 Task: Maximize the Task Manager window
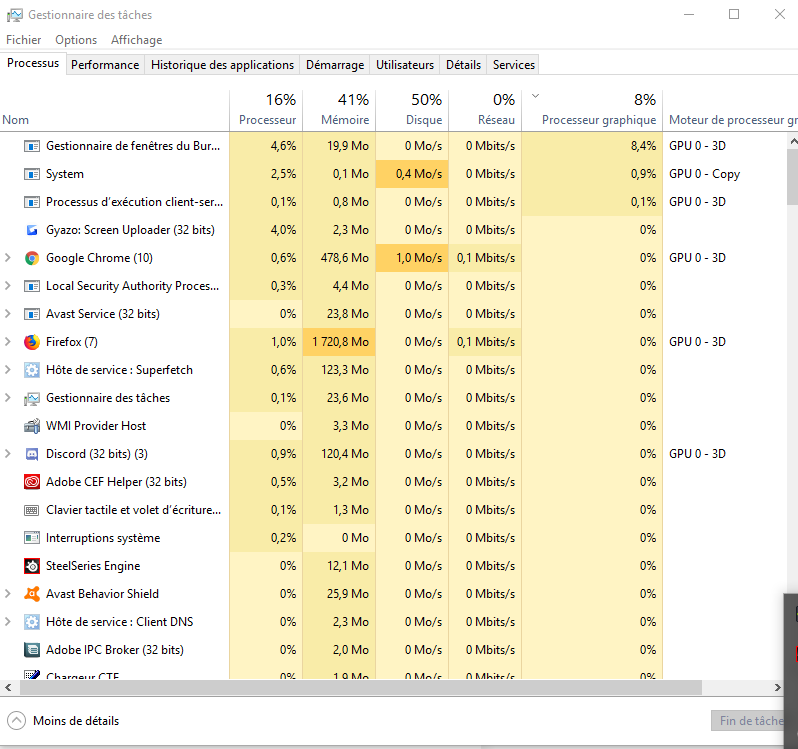tap(734, 14)
